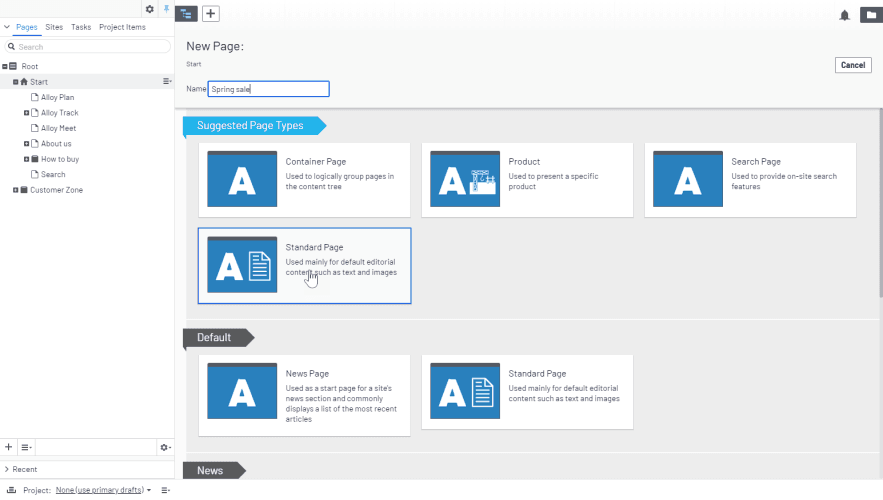Open the bottom-right gear menu of the tree pane

164,447
